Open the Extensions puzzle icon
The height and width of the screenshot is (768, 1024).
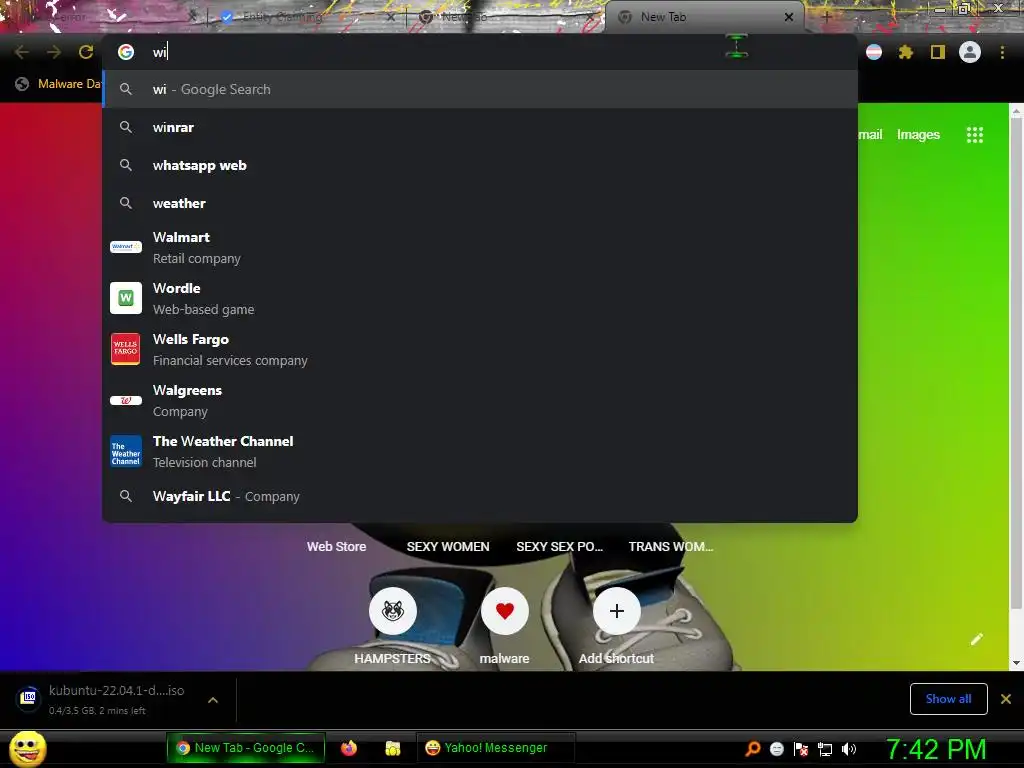[x=905, y=52]
